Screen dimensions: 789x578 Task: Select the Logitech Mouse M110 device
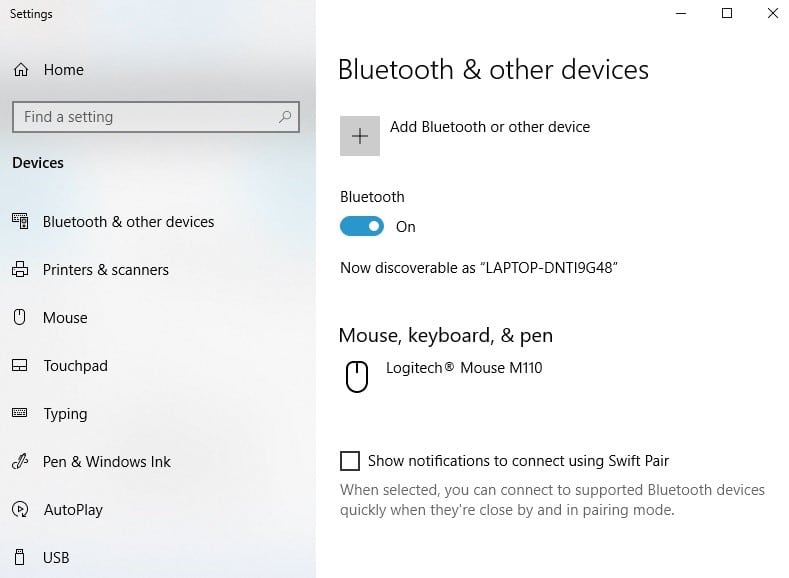pos(464,368)
